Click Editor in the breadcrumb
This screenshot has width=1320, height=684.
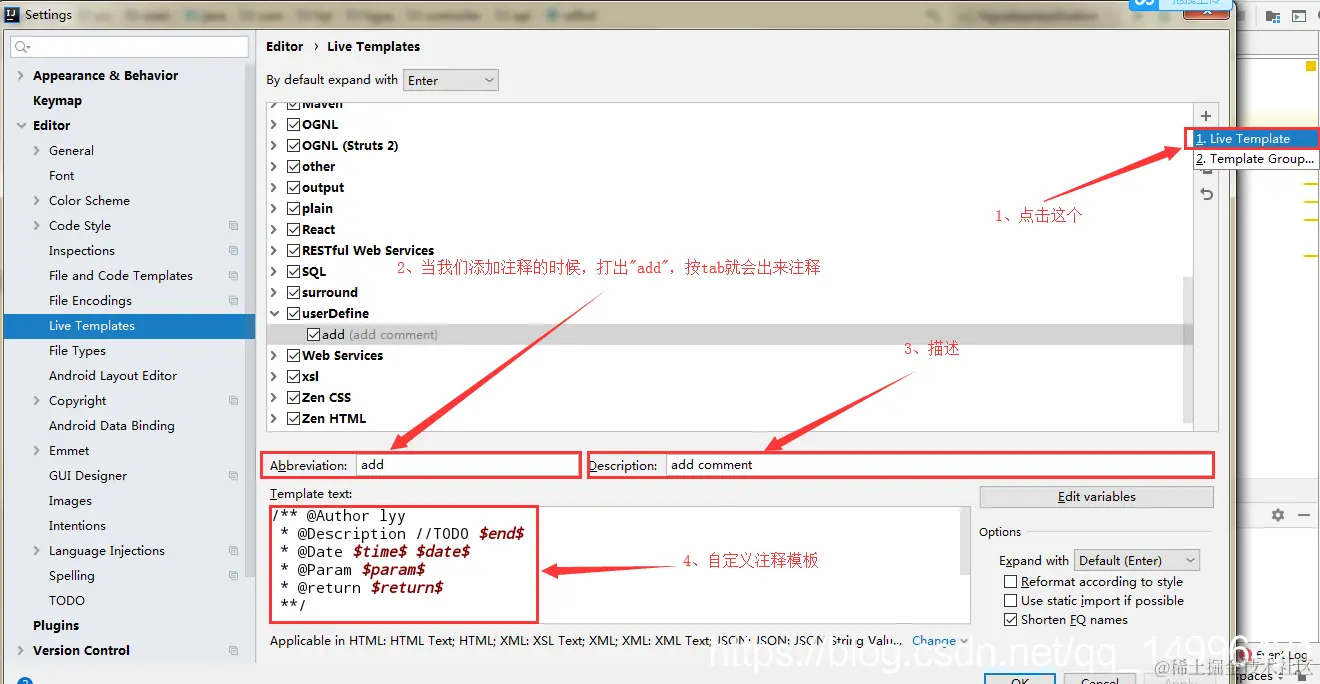click(x=285, y=47)
